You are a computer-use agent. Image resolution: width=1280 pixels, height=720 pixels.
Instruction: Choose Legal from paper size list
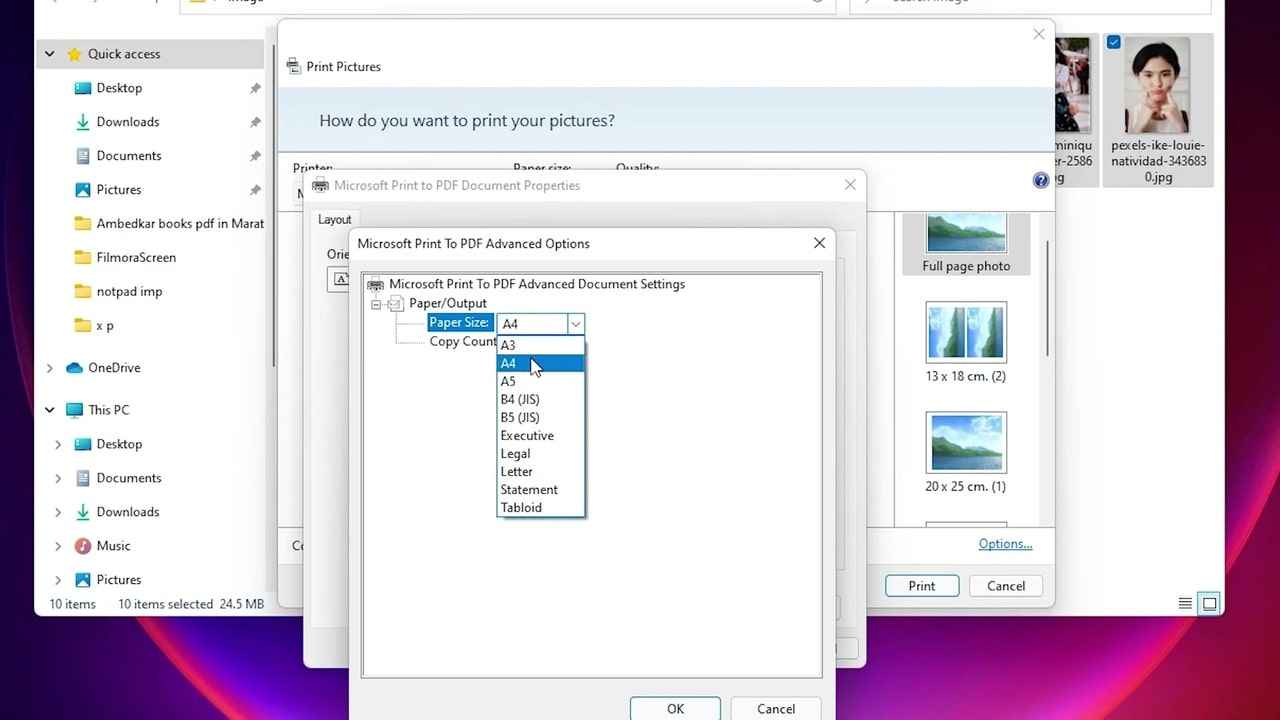[x=516, y=454]
